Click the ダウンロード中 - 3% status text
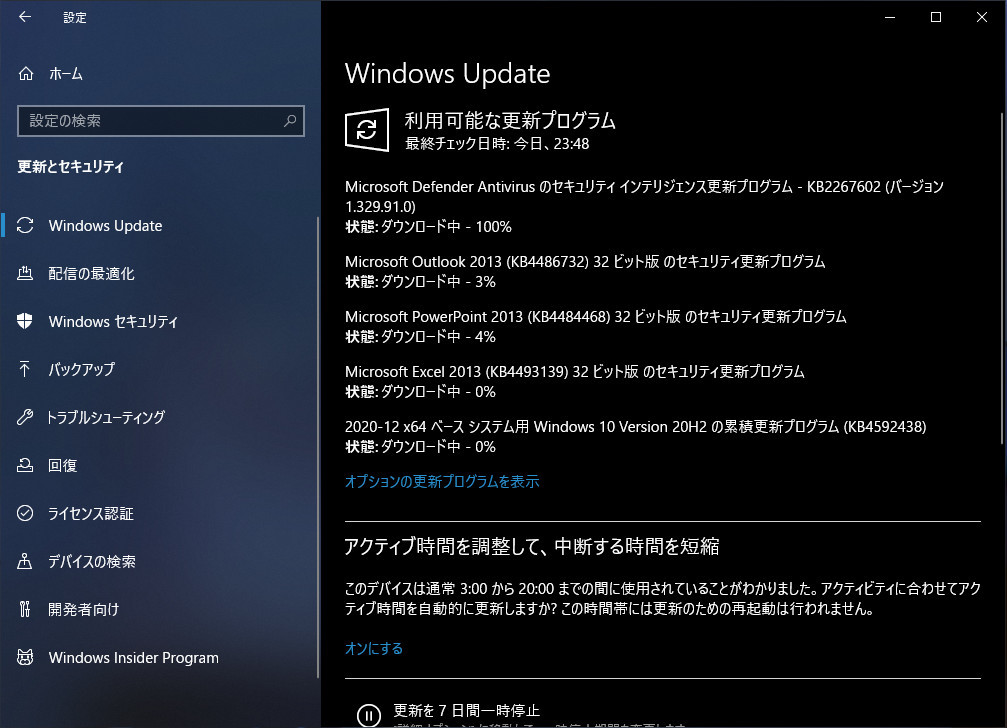The height and width of the screenshot is (728, 1007). 438,281
